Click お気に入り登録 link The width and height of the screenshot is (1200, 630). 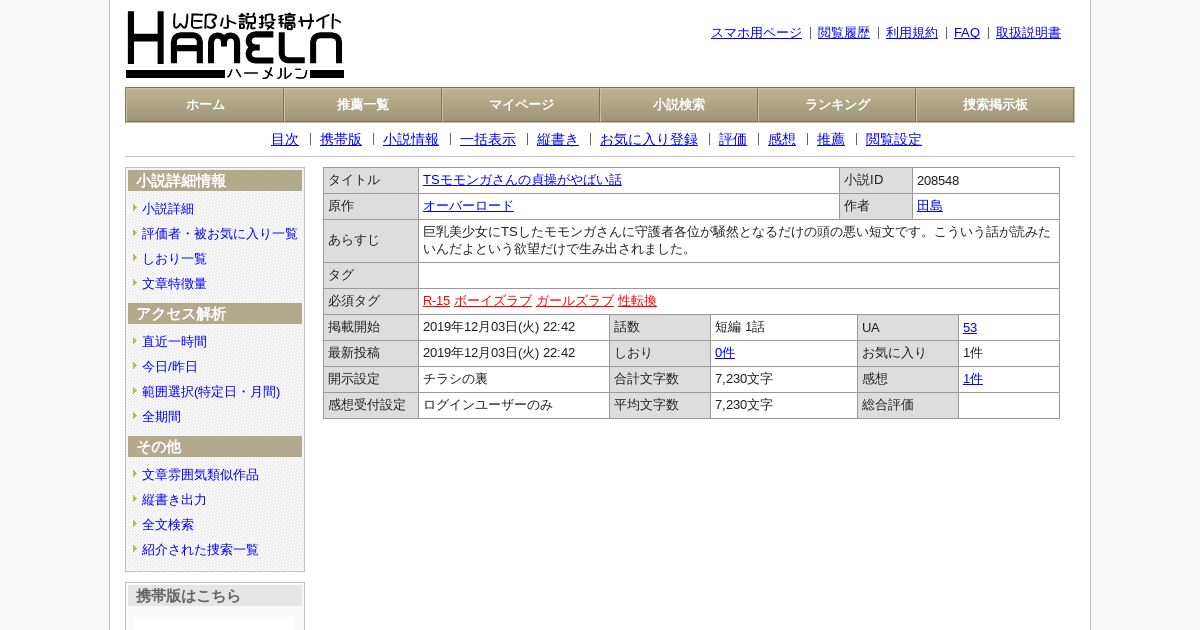(649, 140)
